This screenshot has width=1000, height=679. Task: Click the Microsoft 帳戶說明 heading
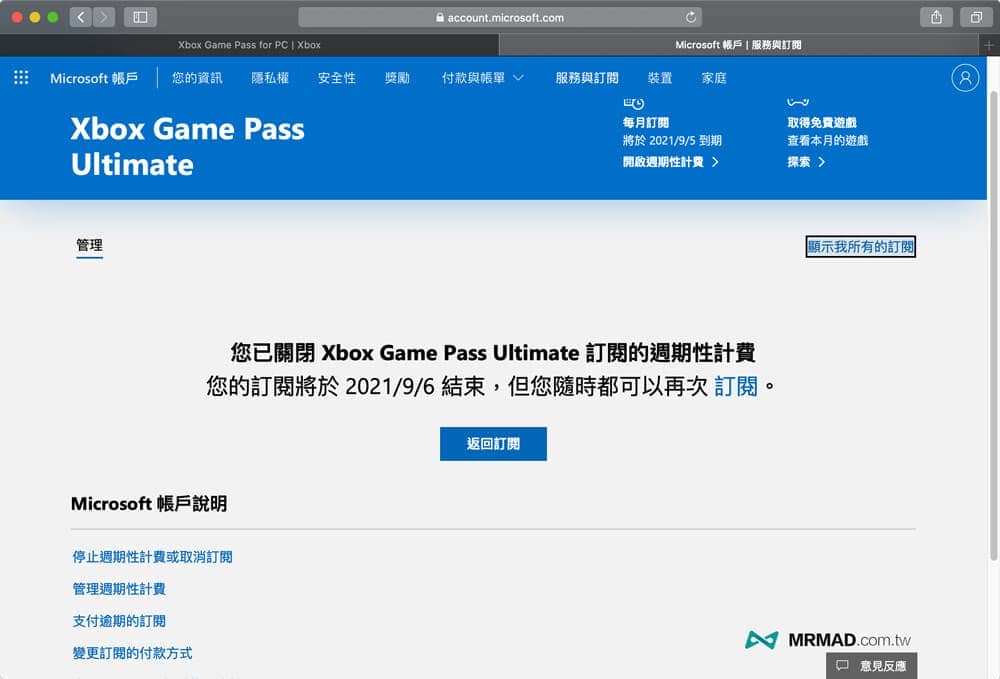tap(149, 504)
